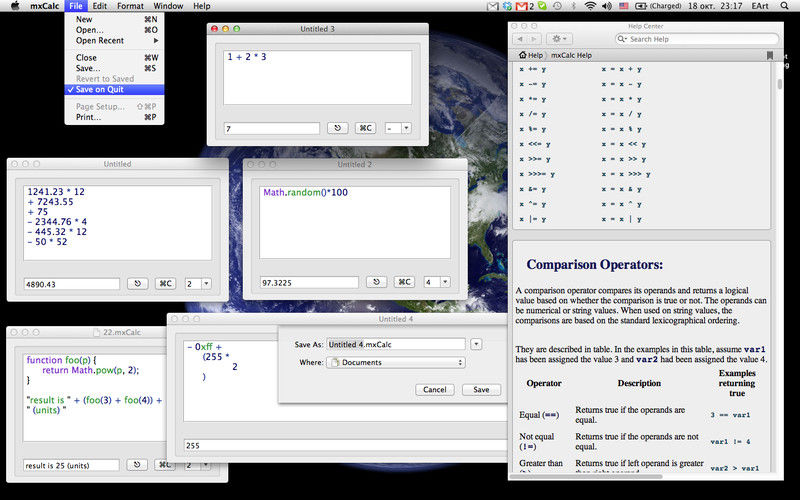Click the date and time in the menu bar

(715, 6)
